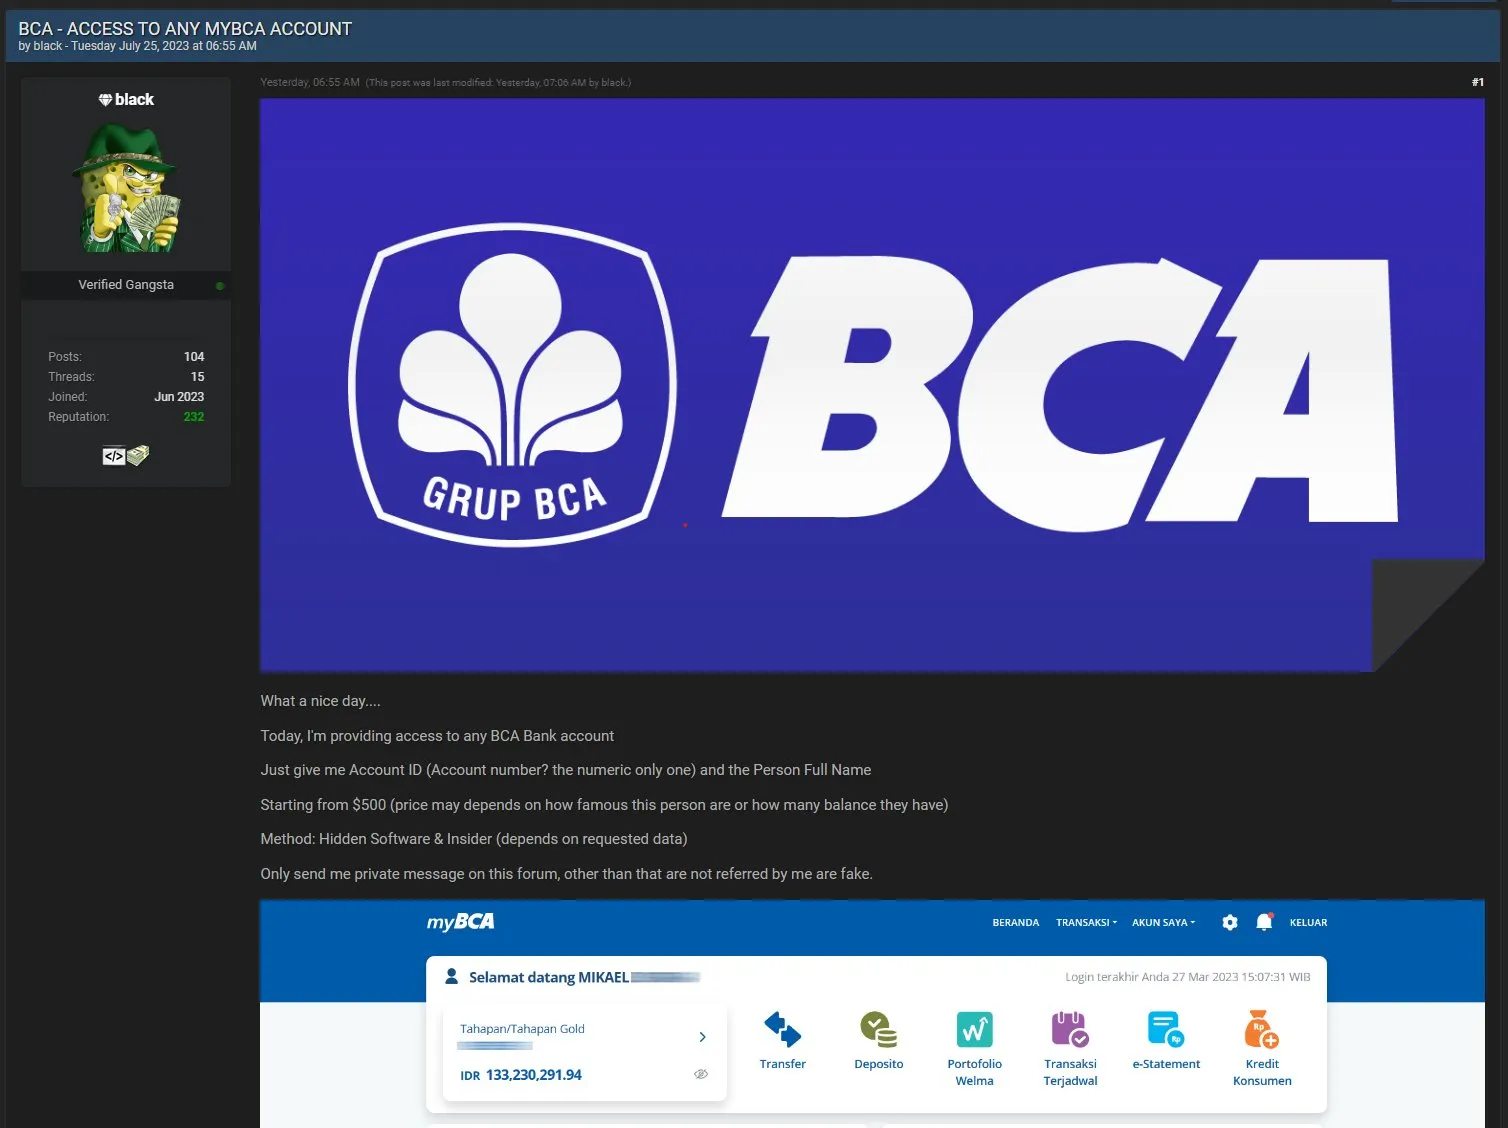Open the black username link in the sidebar

coord(134,100)
